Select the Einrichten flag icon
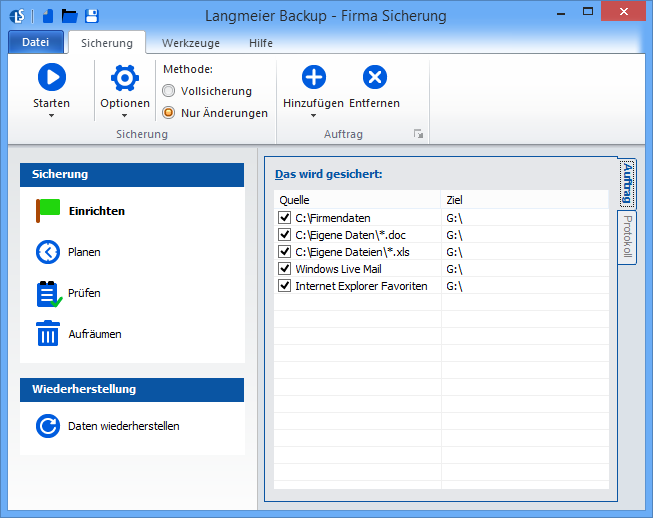653x518 pixels. (x=48, y=211)
